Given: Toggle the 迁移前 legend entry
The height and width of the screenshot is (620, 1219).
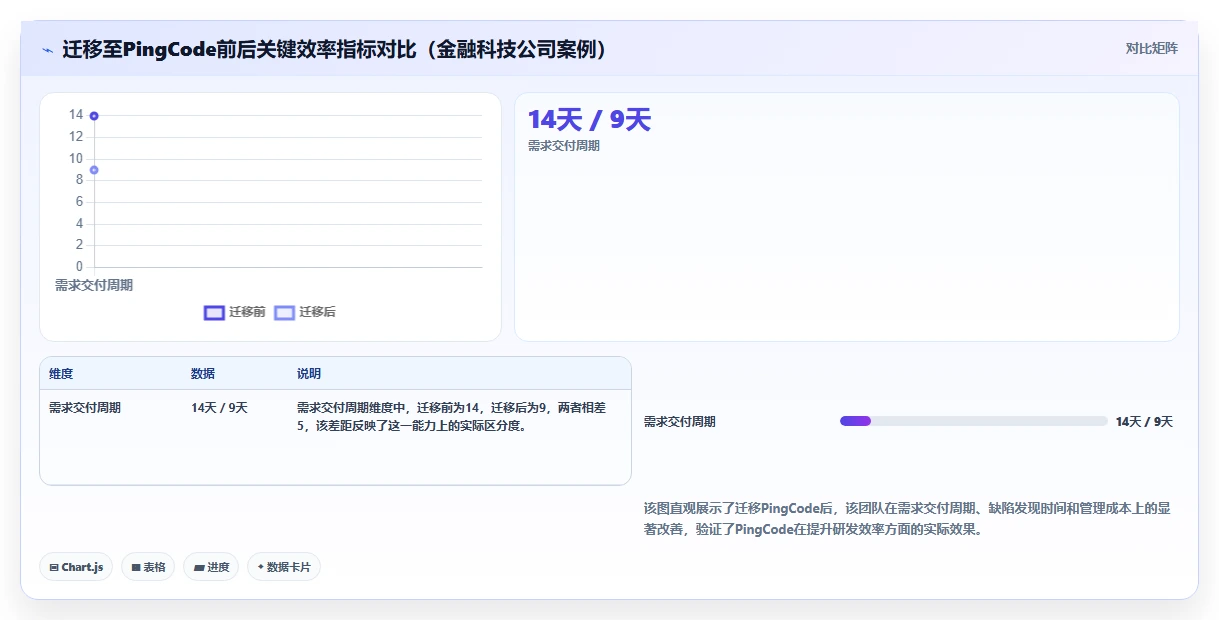Looking at the screenshot, I should [235, 312].
